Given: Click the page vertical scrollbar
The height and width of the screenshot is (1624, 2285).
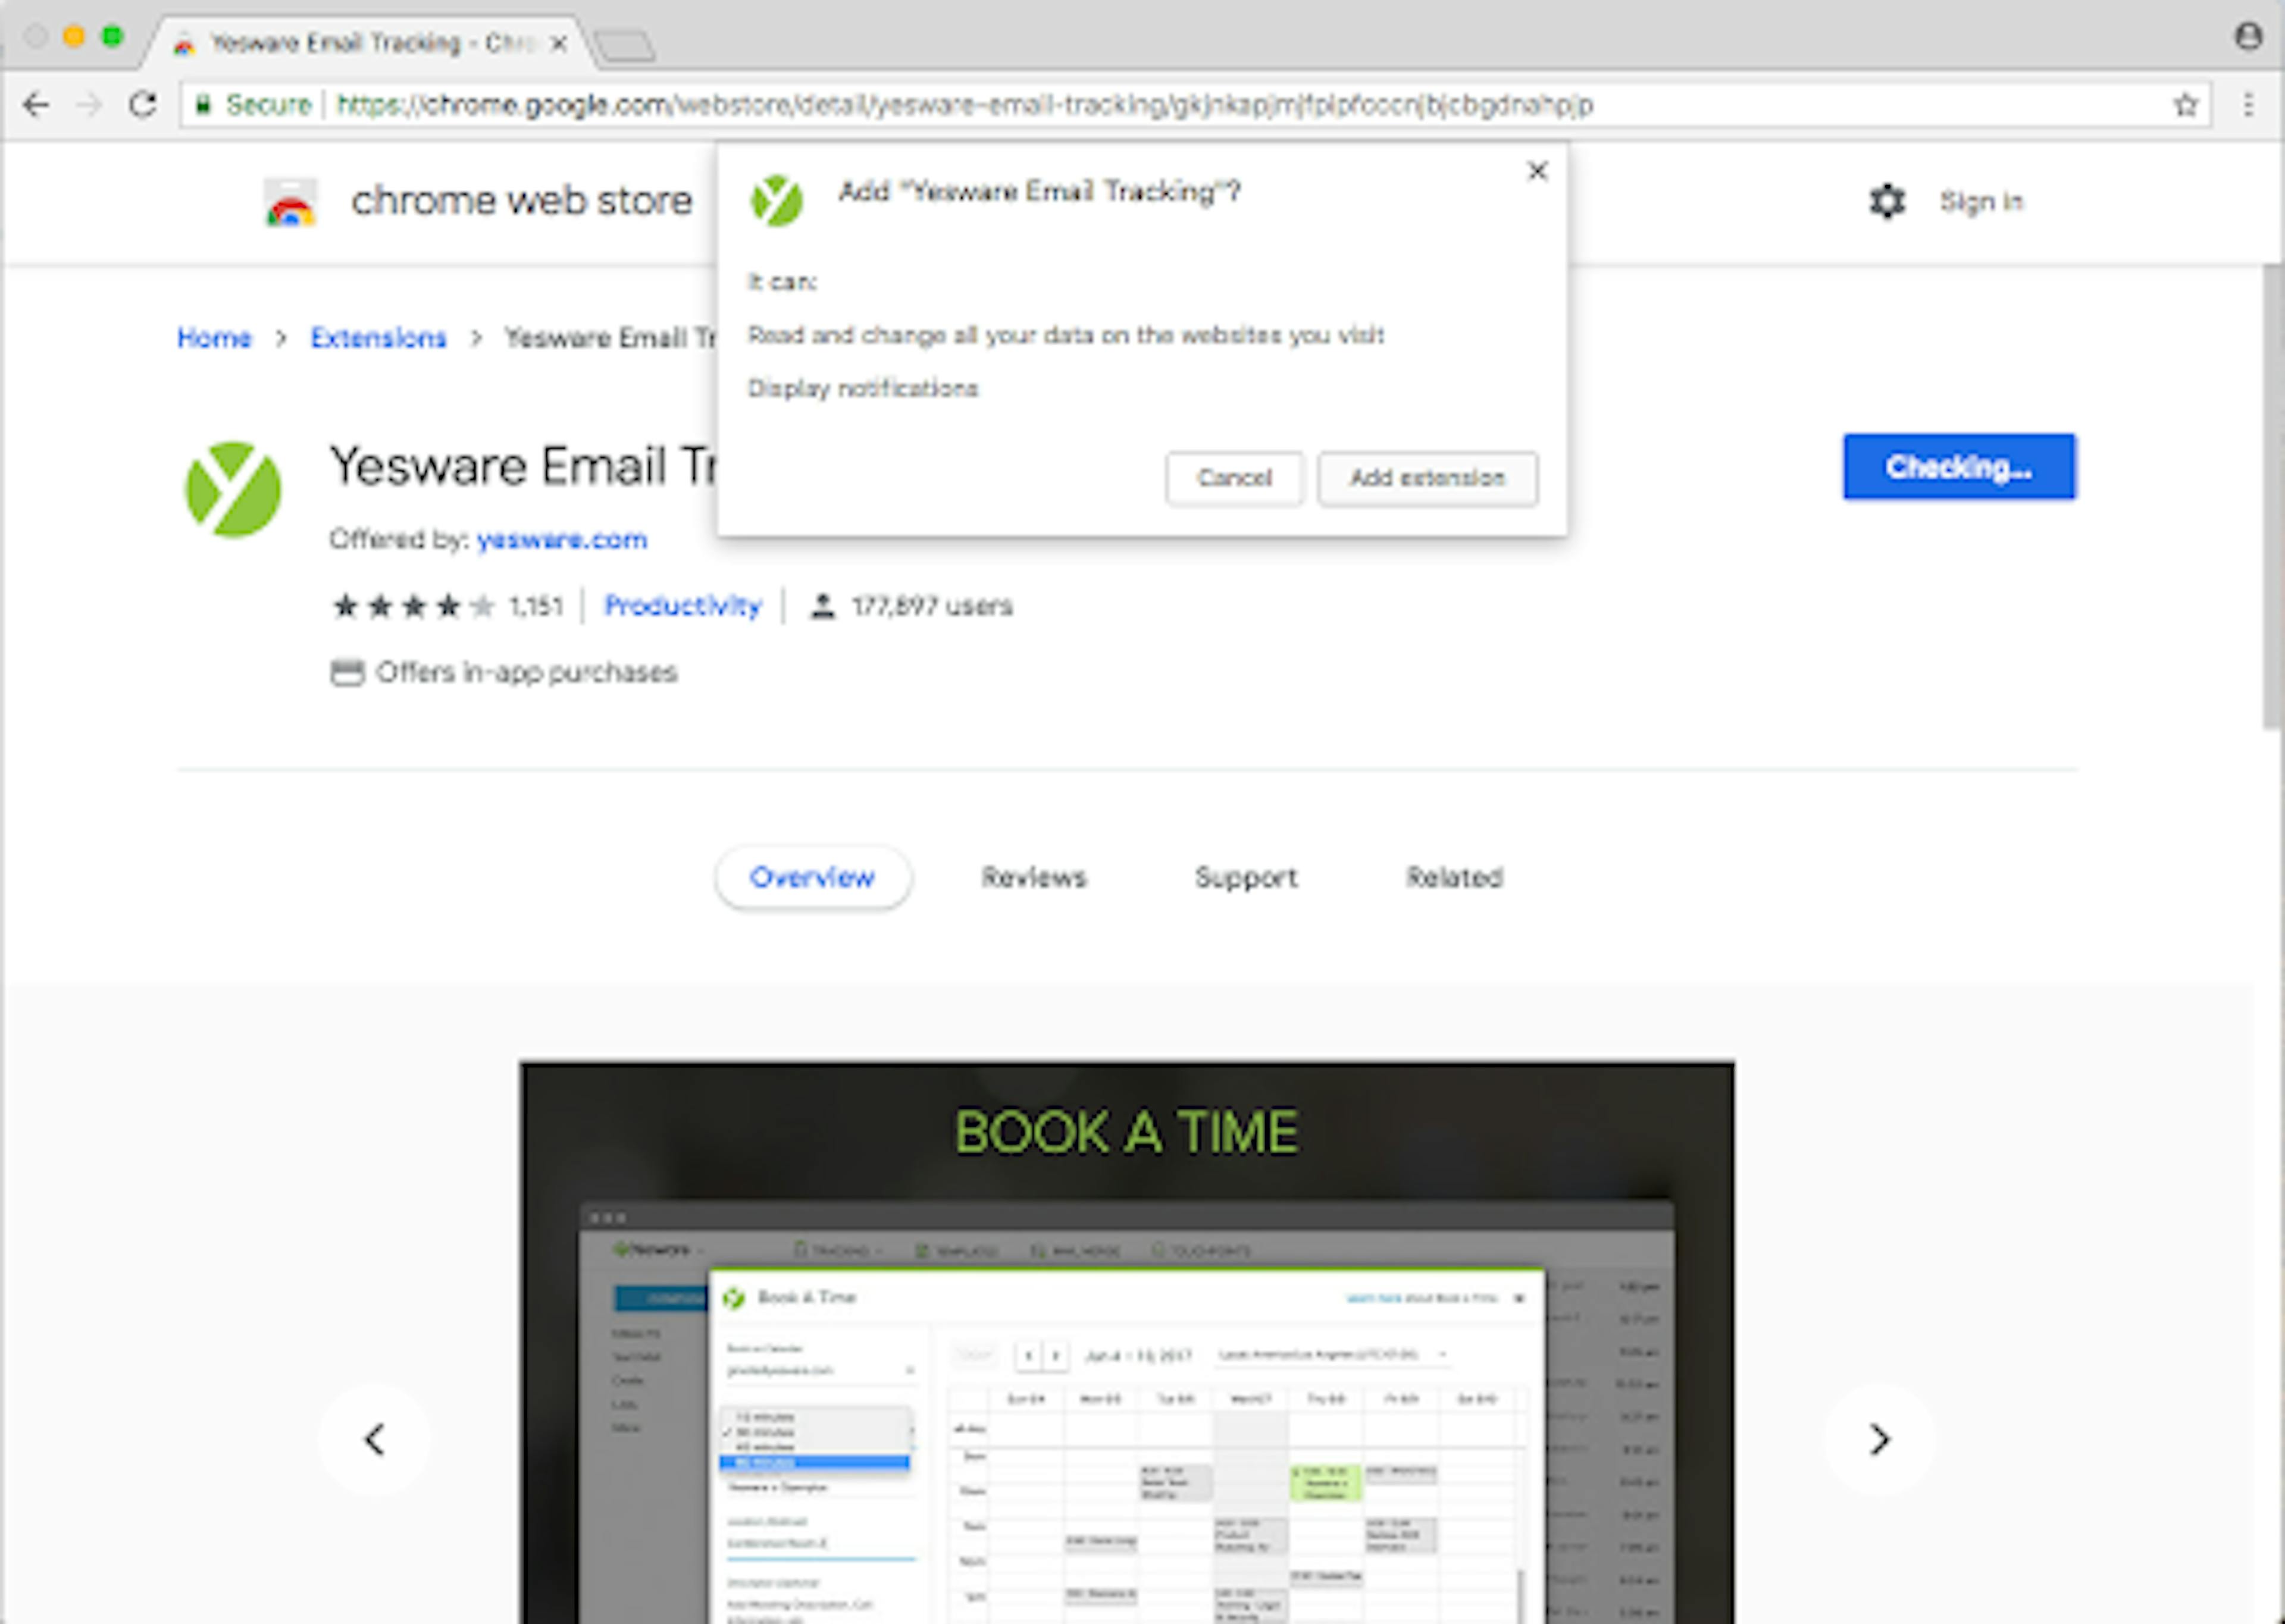Looking at the screenshot, I should coord(2272,497).
